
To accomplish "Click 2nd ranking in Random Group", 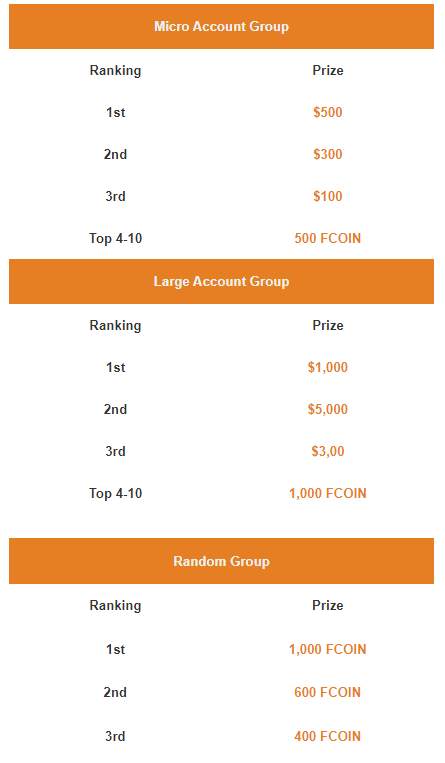I will point(115,692).
